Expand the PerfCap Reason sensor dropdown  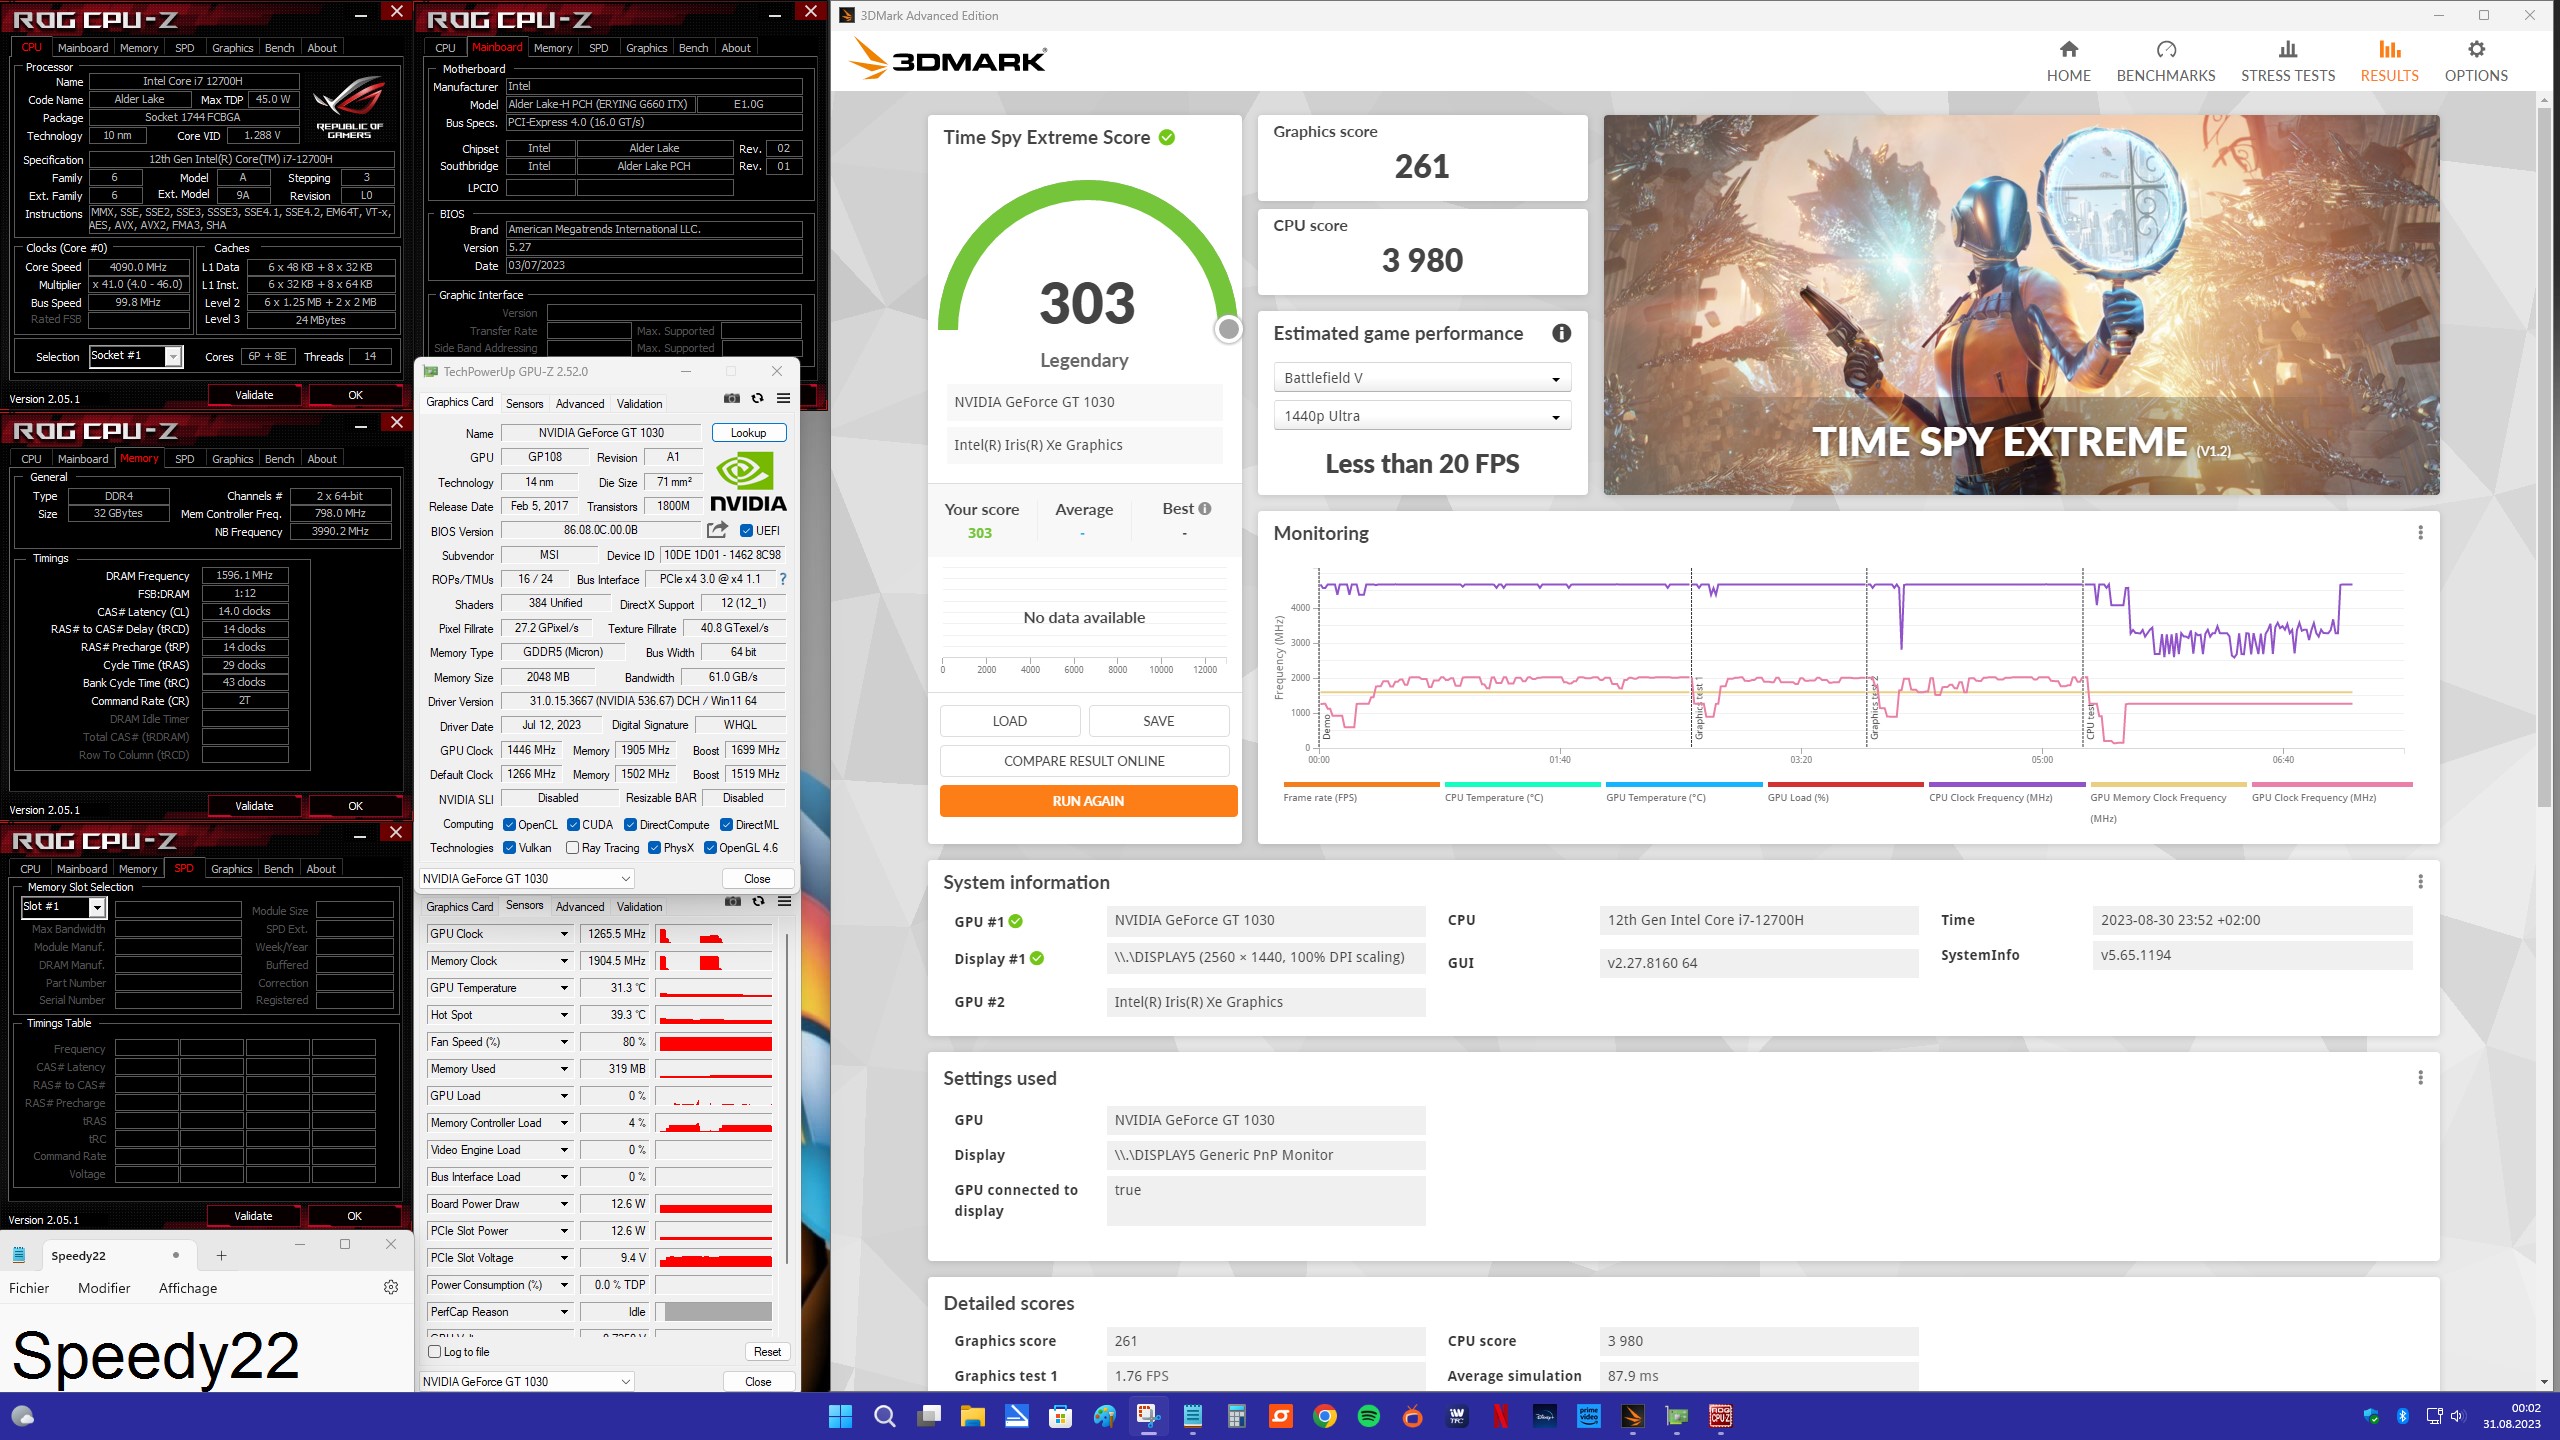(564, 1312)
